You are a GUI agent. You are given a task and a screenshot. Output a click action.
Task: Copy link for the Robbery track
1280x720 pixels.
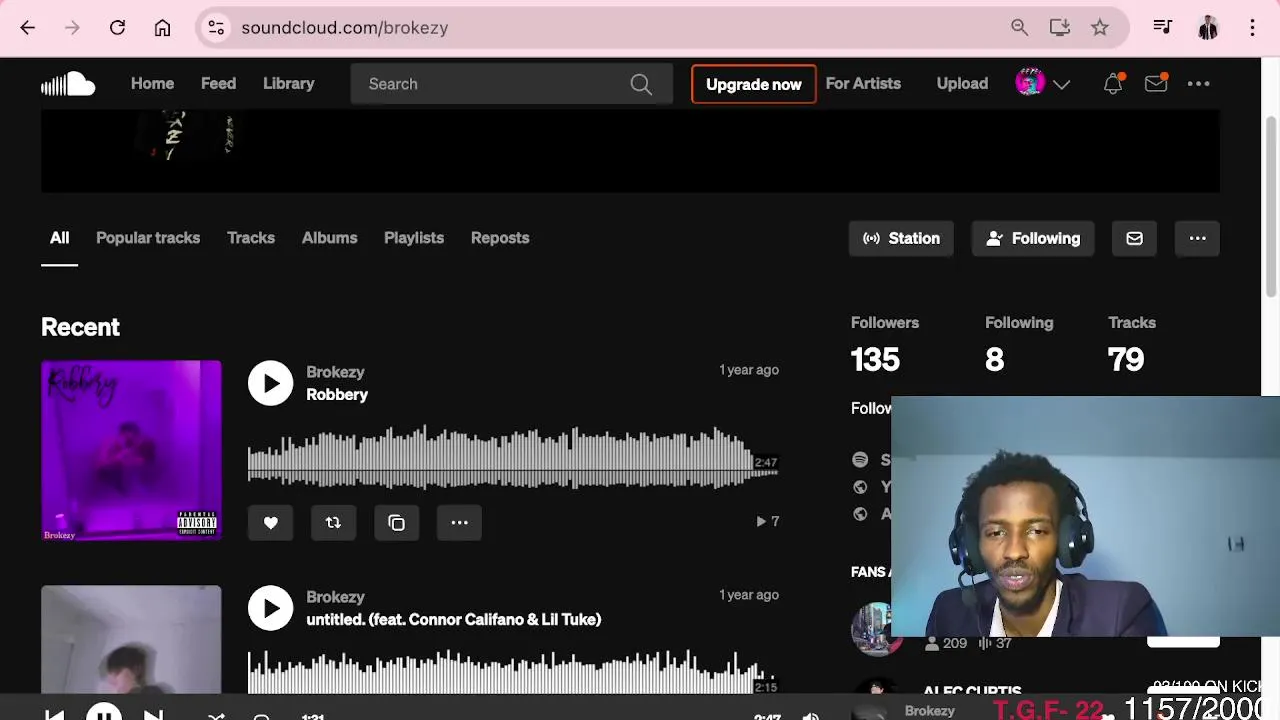[396, 522]
